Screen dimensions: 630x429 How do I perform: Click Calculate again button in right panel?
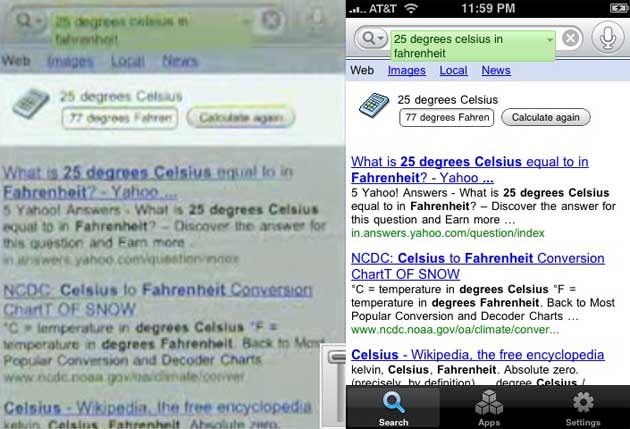coord(546,117)
